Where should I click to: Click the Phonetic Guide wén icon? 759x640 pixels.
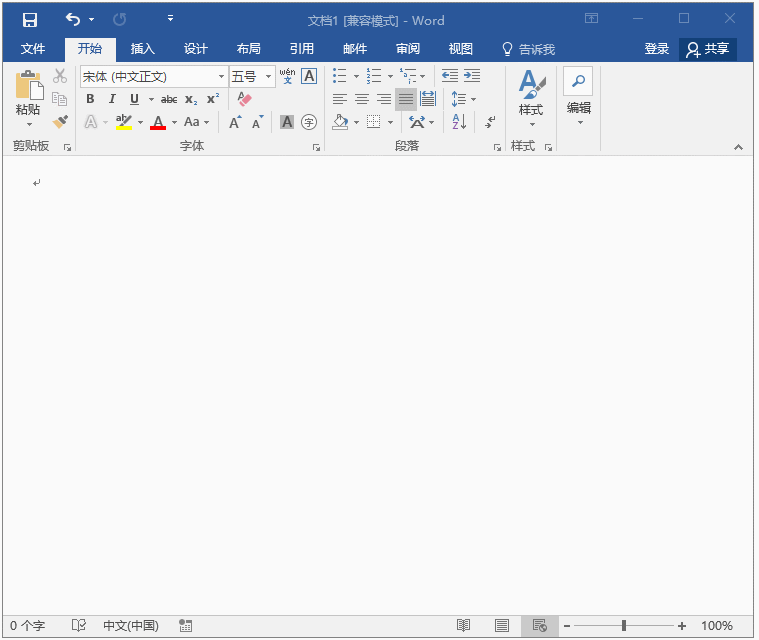click(x=287, y=76)
